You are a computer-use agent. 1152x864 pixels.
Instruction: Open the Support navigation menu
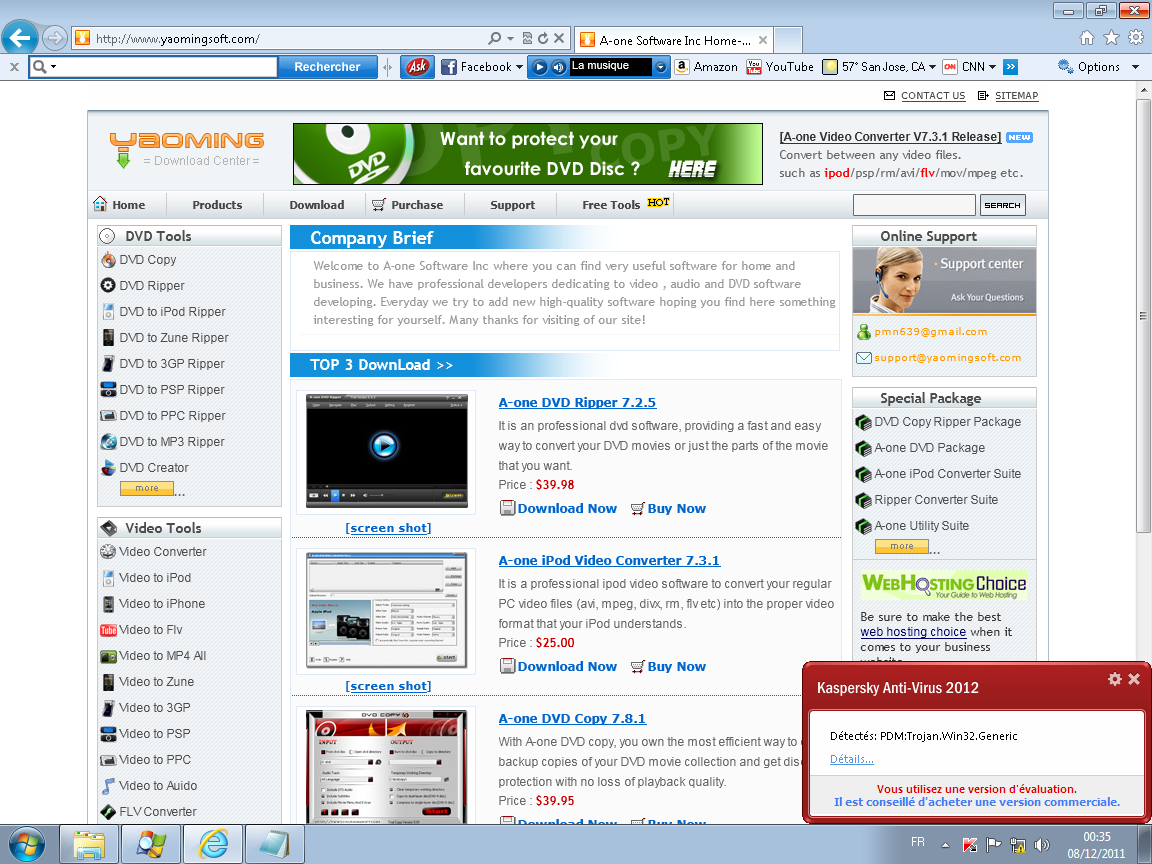click(x=512, y=205)
